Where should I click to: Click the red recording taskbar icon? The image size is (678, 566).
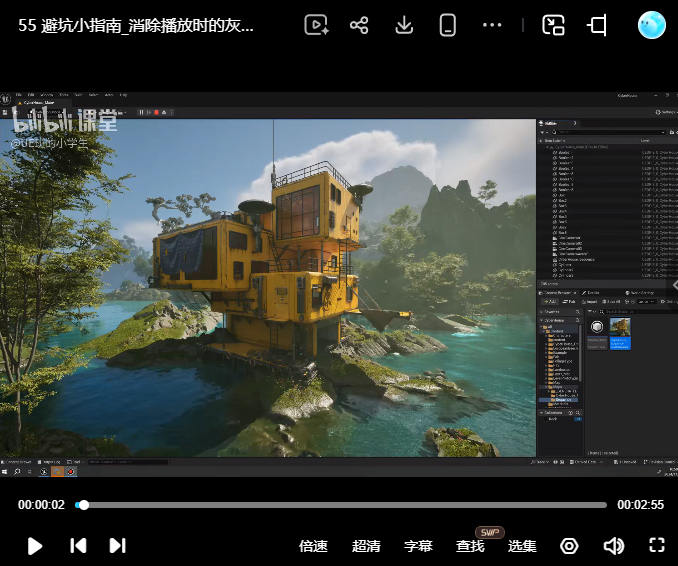click(x=71, y=472)
